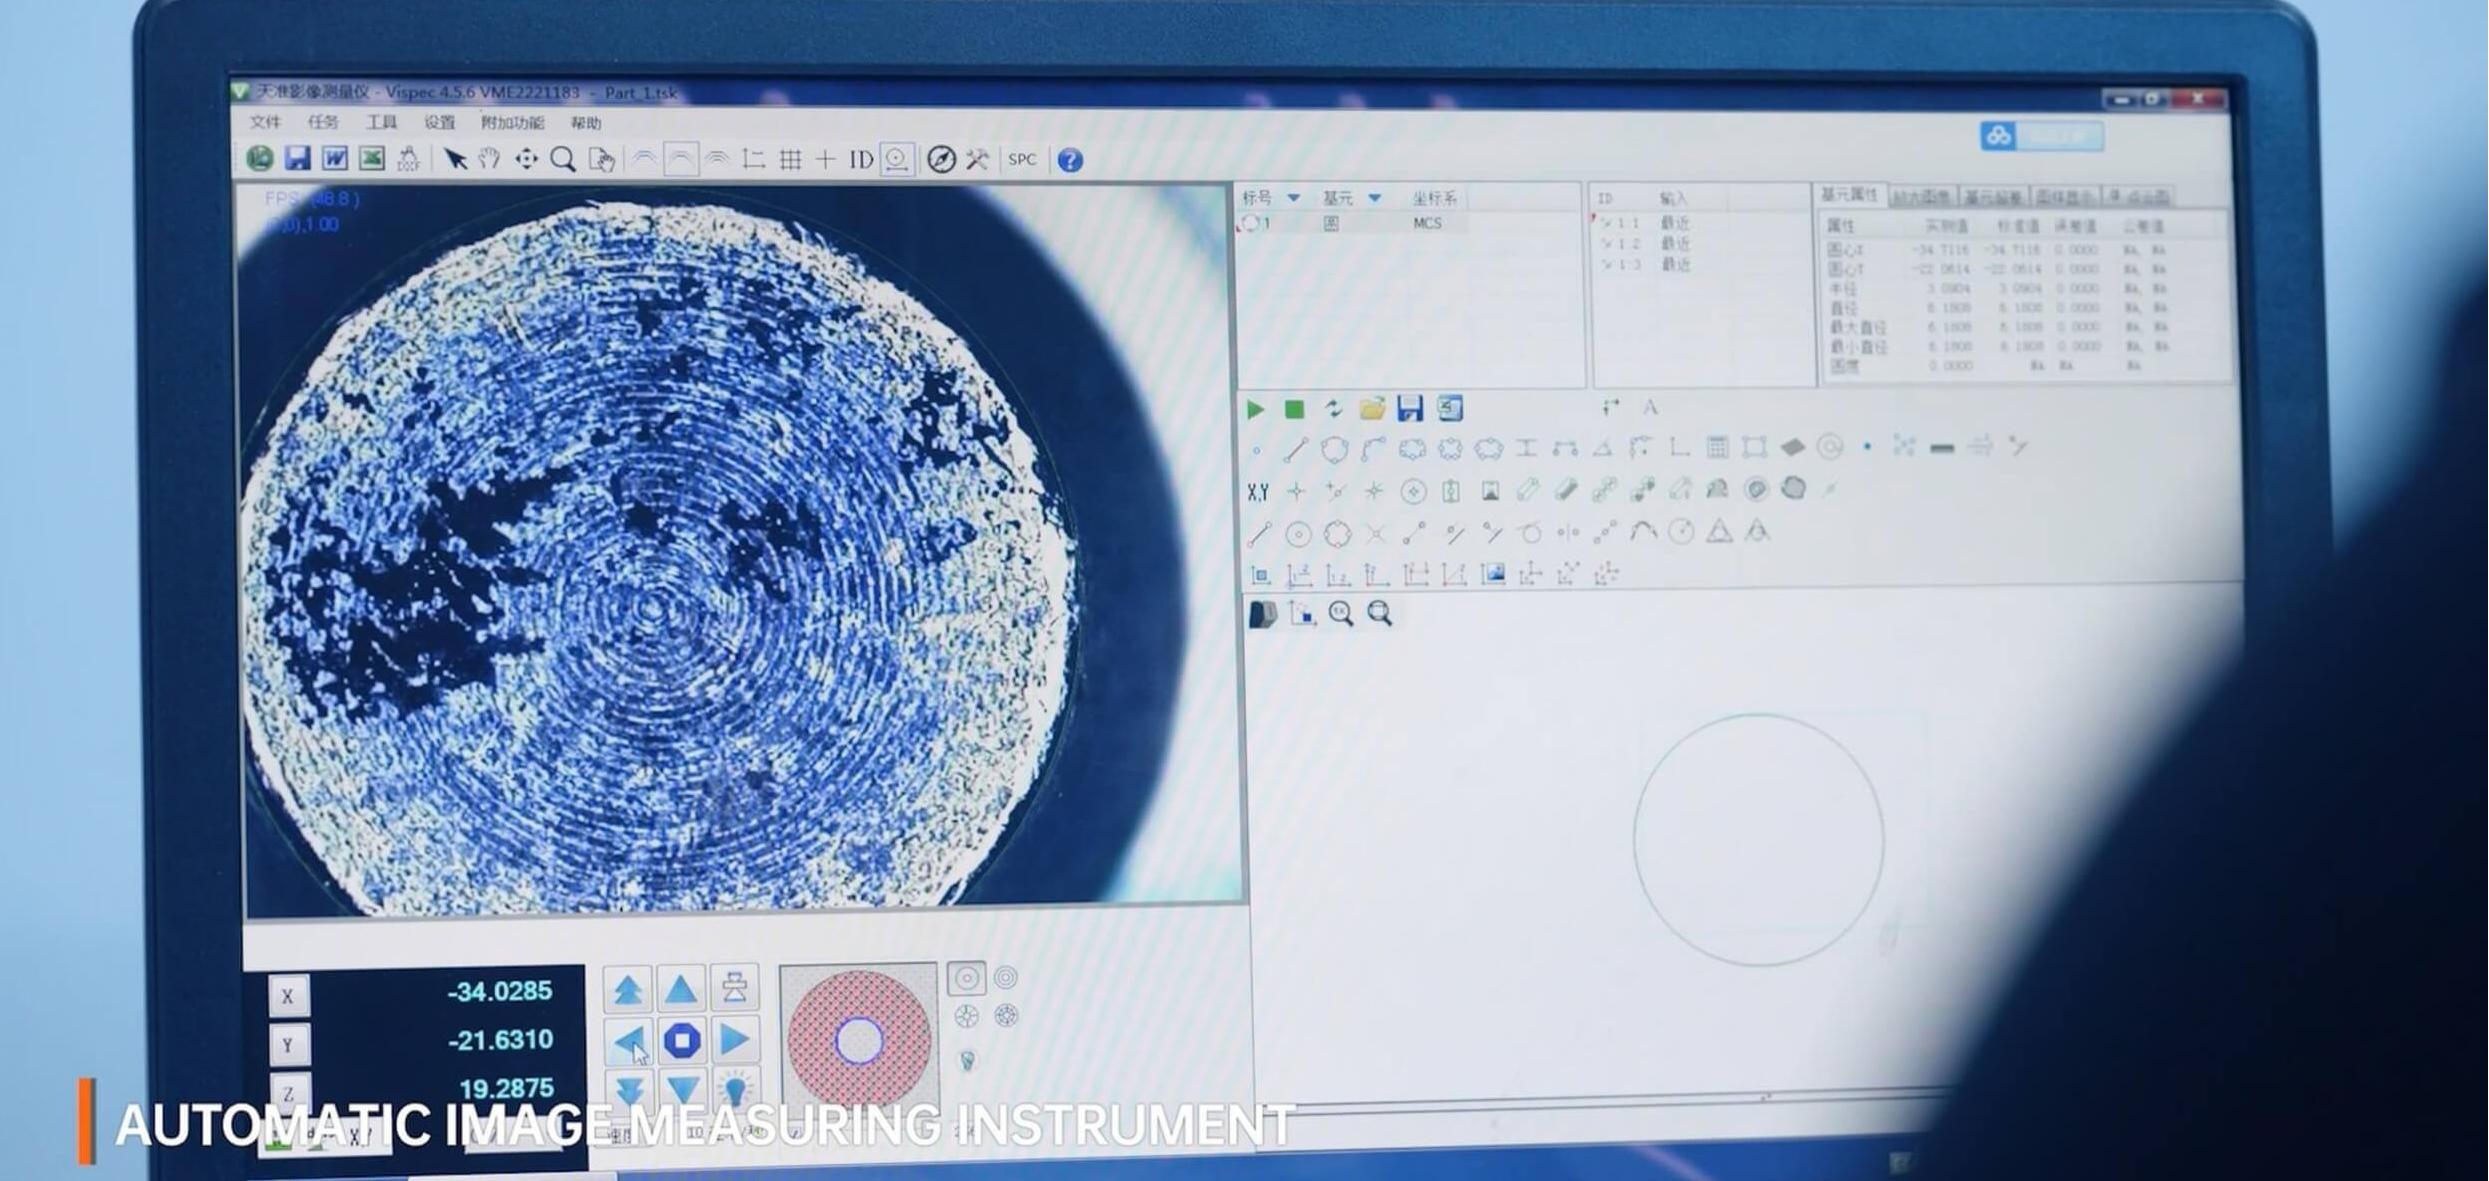
Task: Activate the hand pan tool
Action: [489, 159]
